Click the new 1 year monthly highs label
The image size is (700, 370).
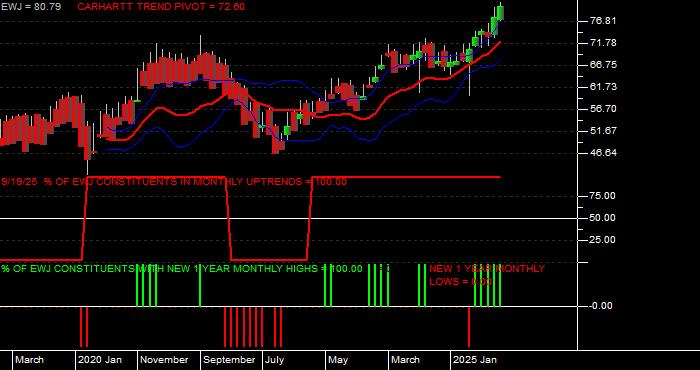[182, 269]
